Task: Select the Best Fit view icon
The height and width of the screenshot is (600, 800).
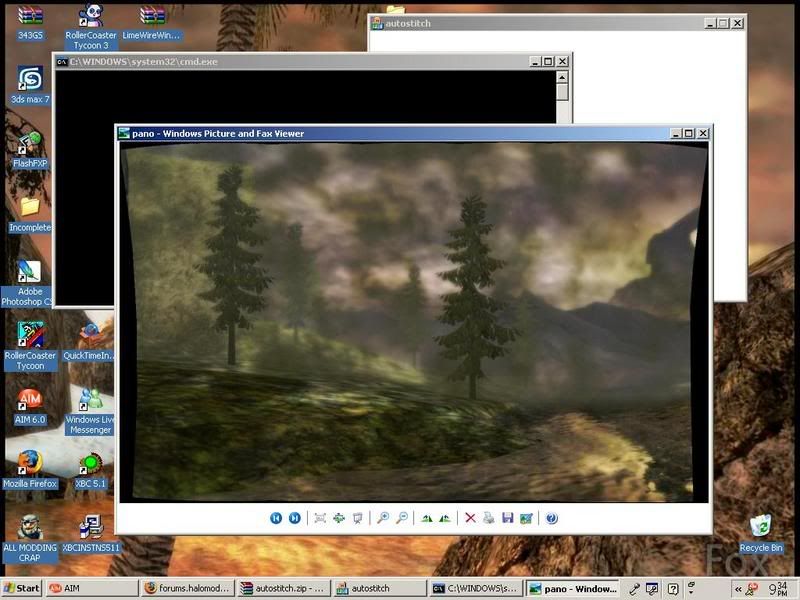Action: pos(320,518)
